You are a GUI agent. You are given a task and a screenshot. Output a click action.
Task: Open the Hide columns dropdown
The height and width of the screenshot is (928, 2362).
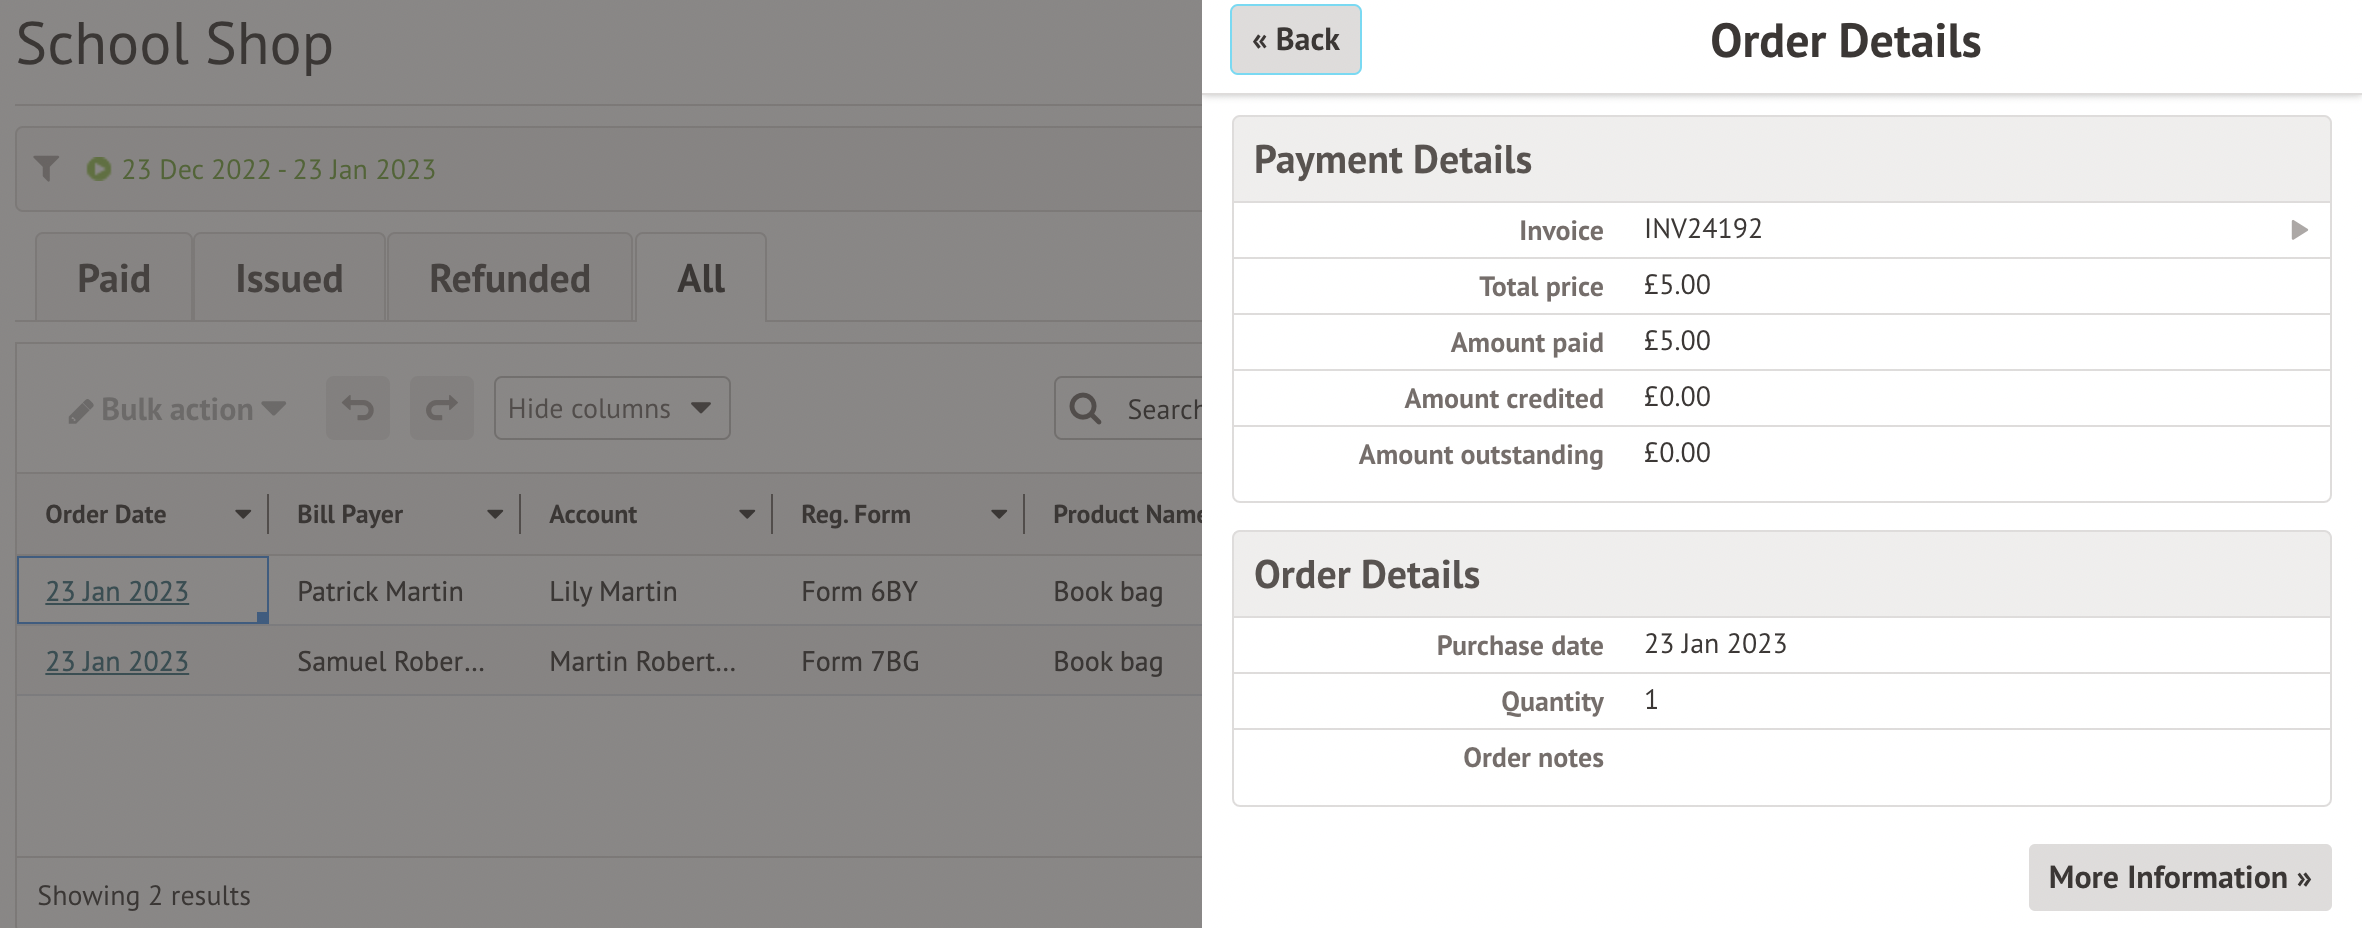coord(611,408)
